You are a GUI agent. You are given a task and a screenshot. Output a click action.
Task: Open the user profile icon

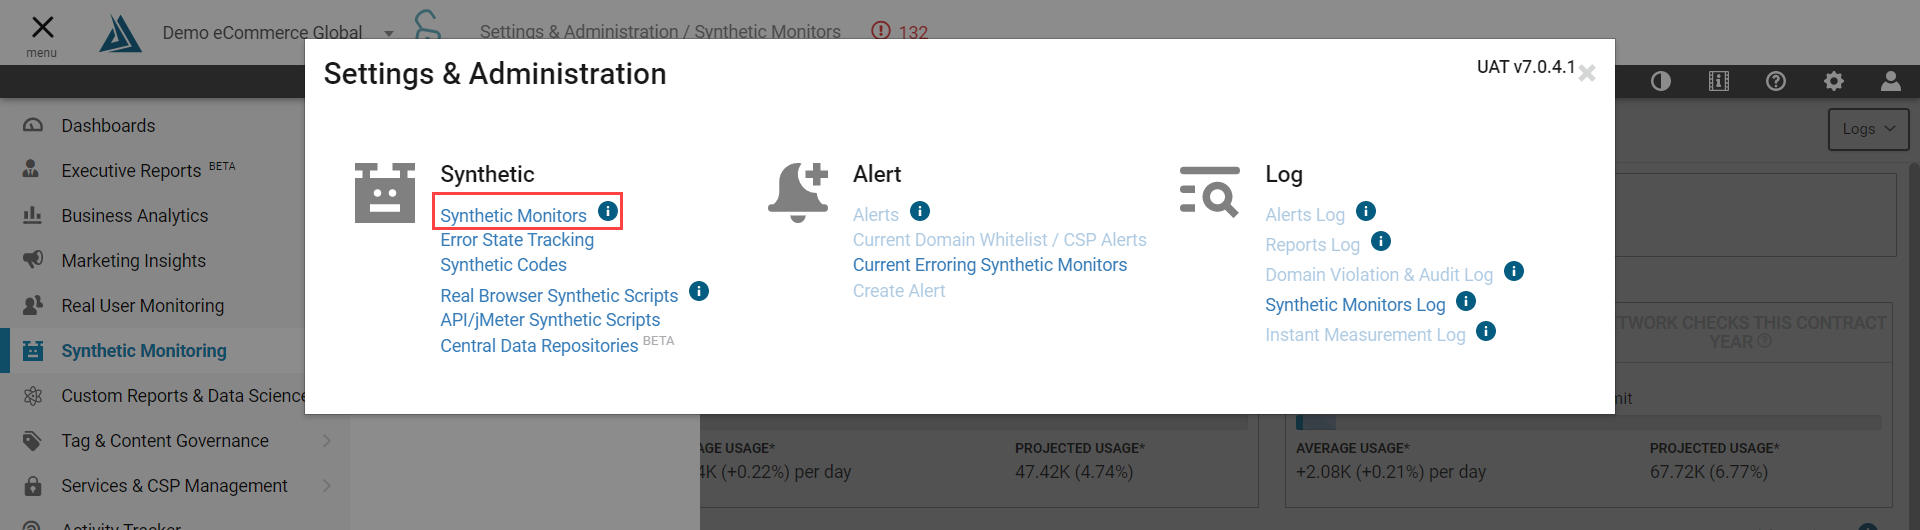point(1891,81)
